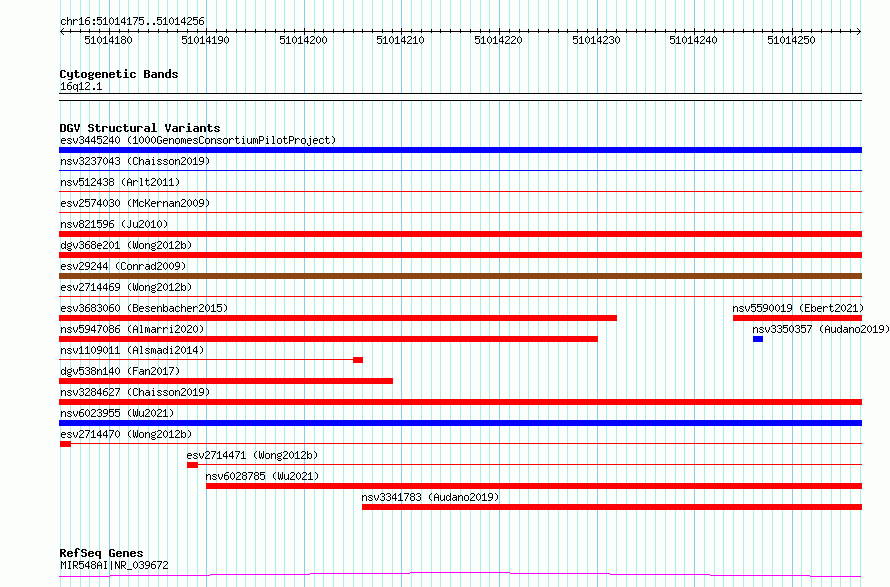Click esv3683060 (Besenbacher2015) label
Image resolution: width=890 pixels, height=587 pixels.
[x=144, y=308]
